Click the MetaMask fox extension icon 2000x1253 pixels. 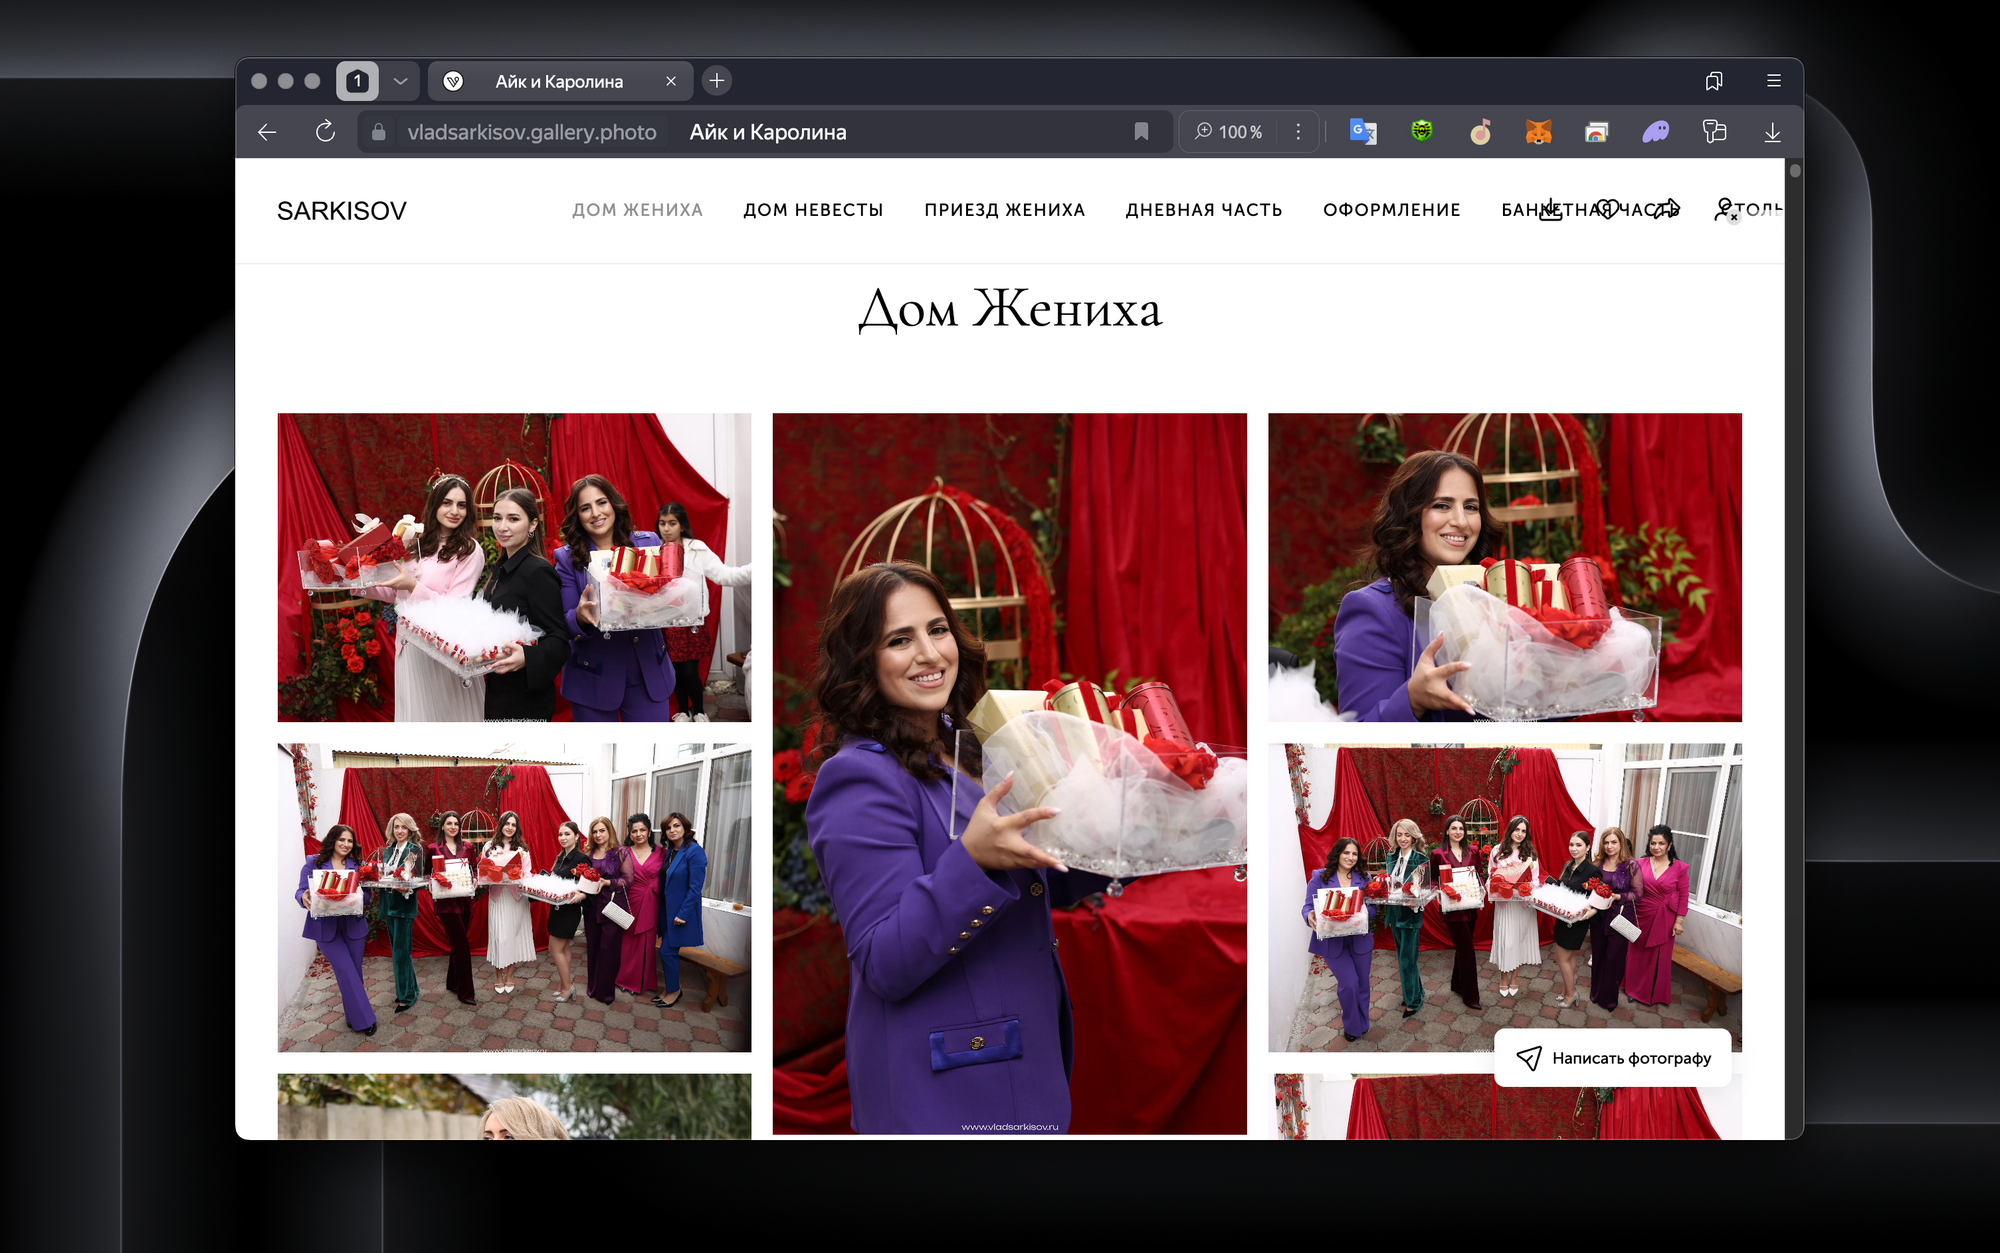[x=1538, y=132]
